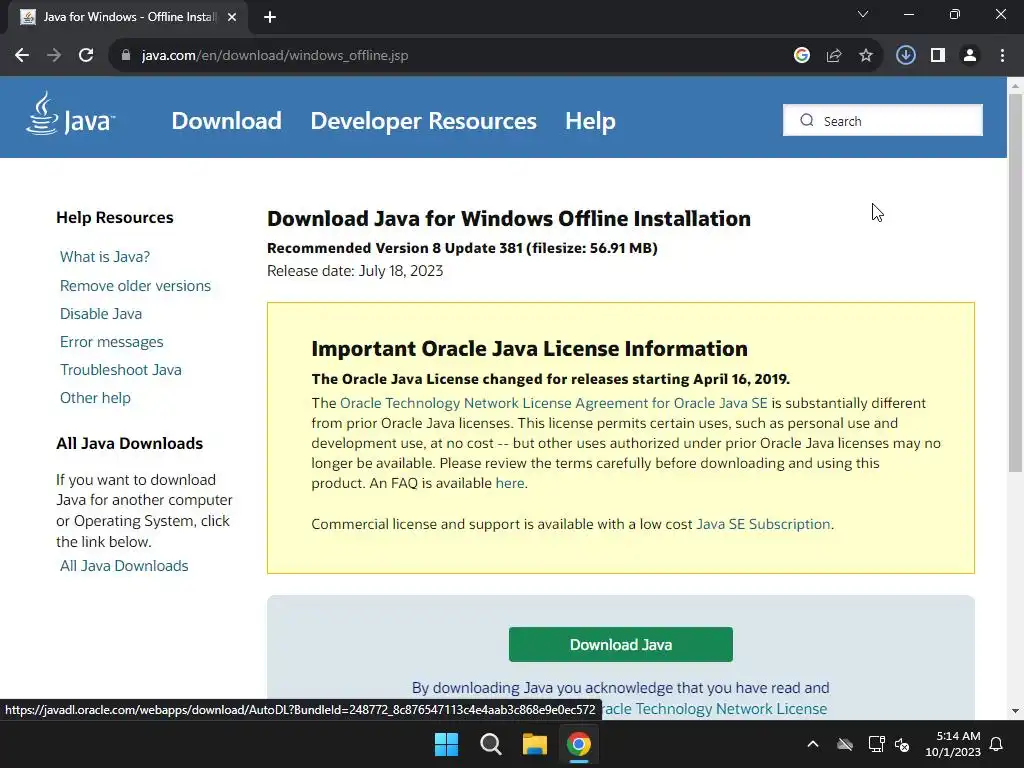This screenshot has height=768, width=1024.
Task: Open Java SE Subscription link
Action: point(763,524)
